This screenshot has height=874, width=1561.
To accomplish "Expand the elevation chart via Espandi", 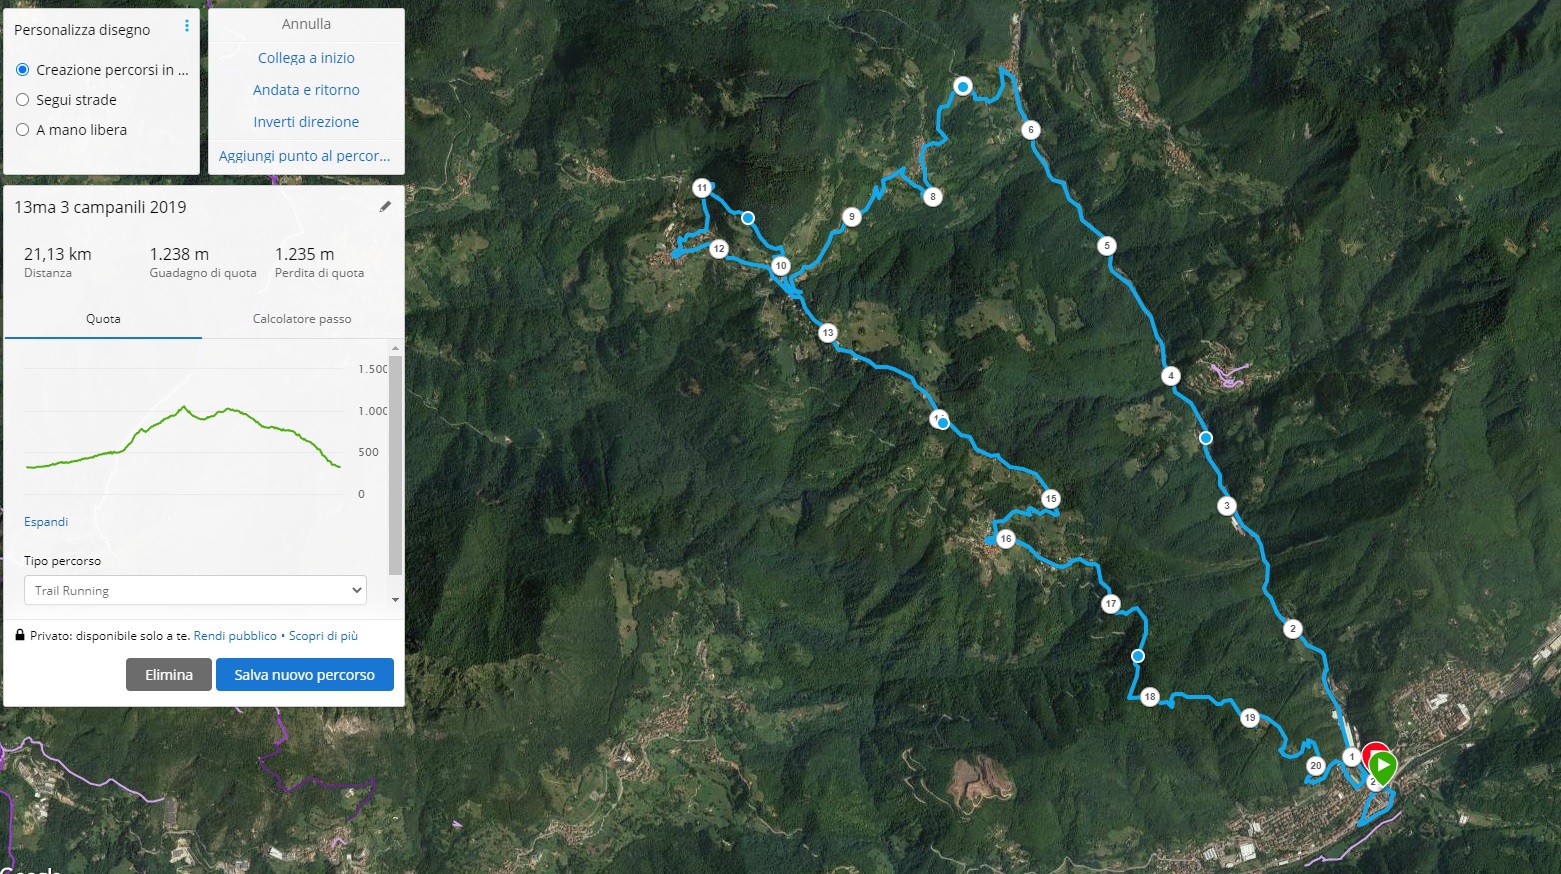I will (46, 522).
